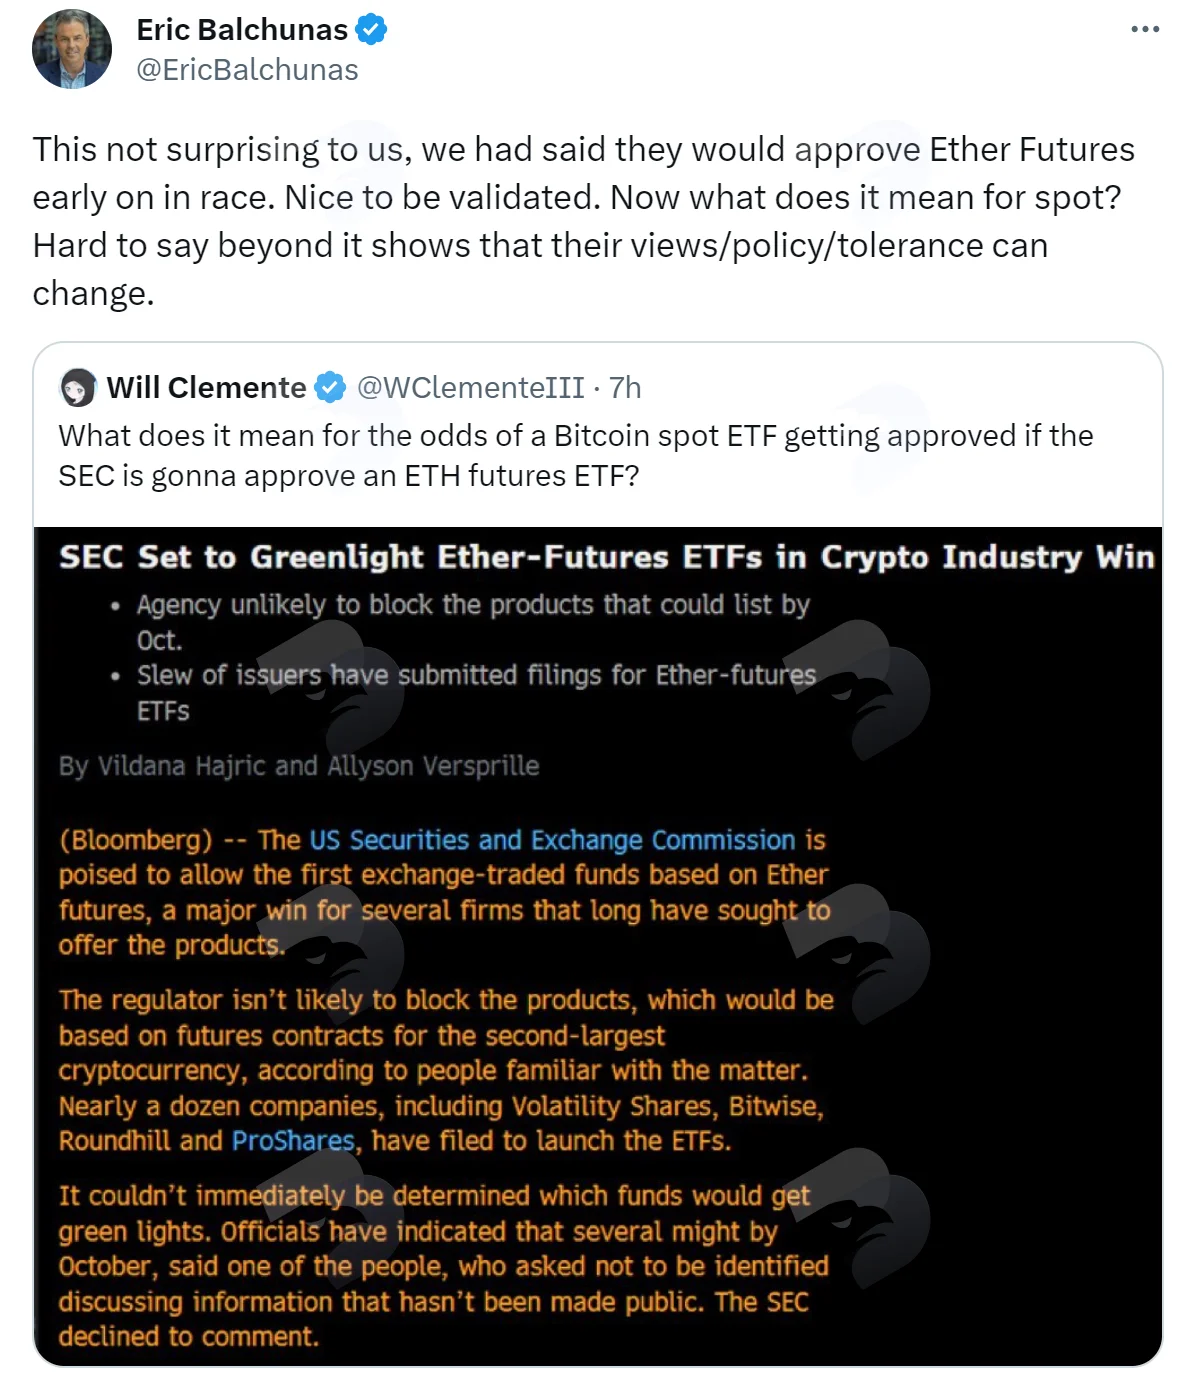This screenshot has height=1374, width=1192.
Task: Click US Securities and Exchange Commission link
Action: pyautogui.click(x=552, y=840)
